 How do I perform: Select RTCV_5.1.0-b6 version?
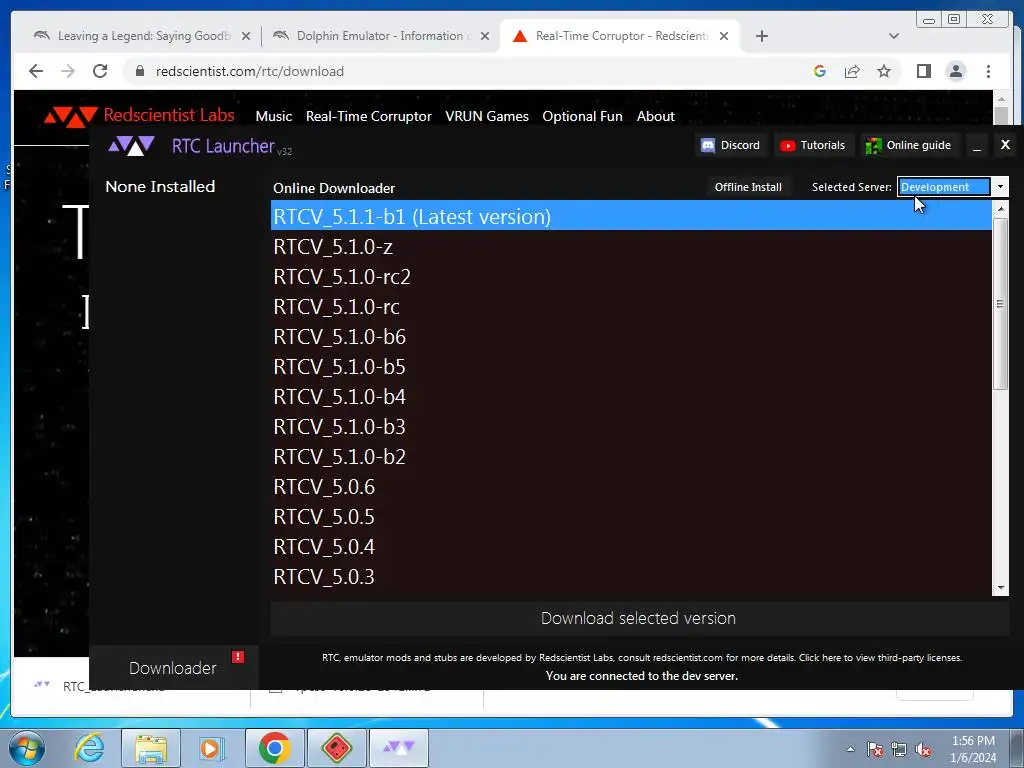(631, 336)
